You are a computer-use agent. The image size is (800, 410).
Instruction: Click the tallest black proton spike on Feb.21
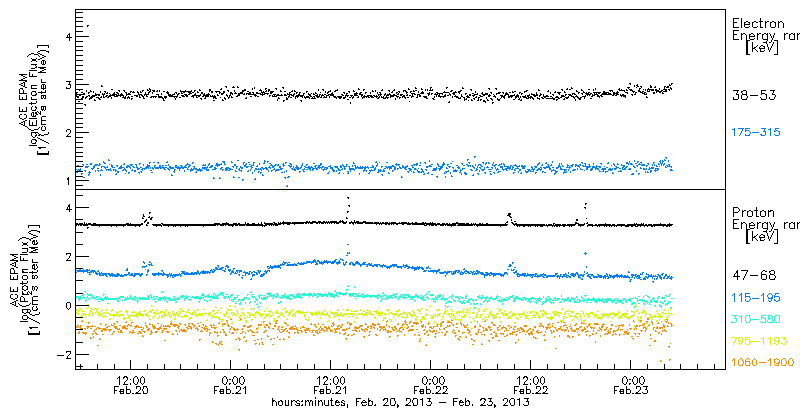[348, 209]
